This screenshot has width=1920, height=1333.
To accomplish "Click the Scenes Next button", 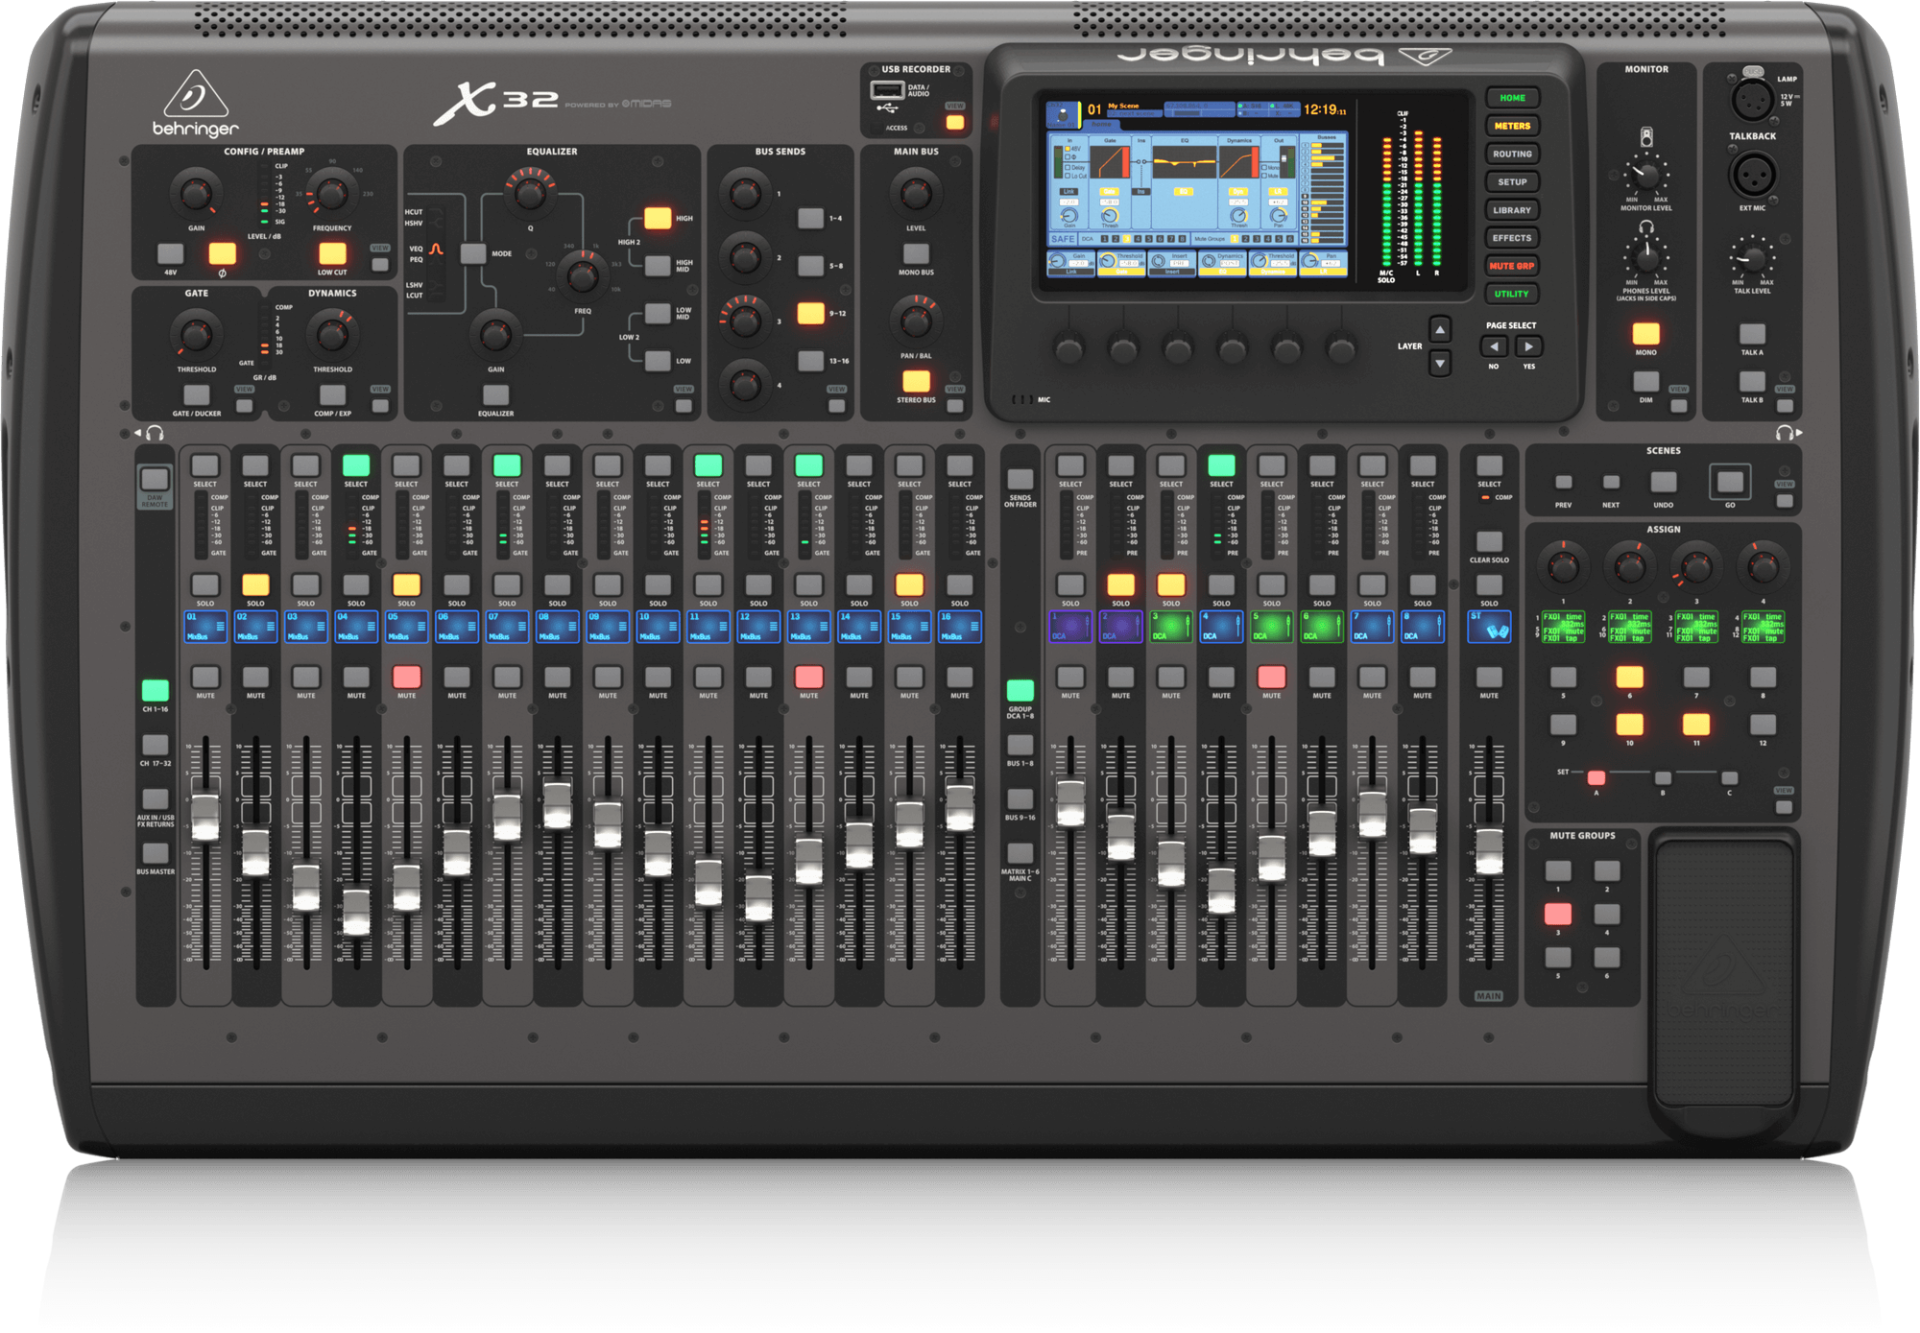I will (1611, 482).
